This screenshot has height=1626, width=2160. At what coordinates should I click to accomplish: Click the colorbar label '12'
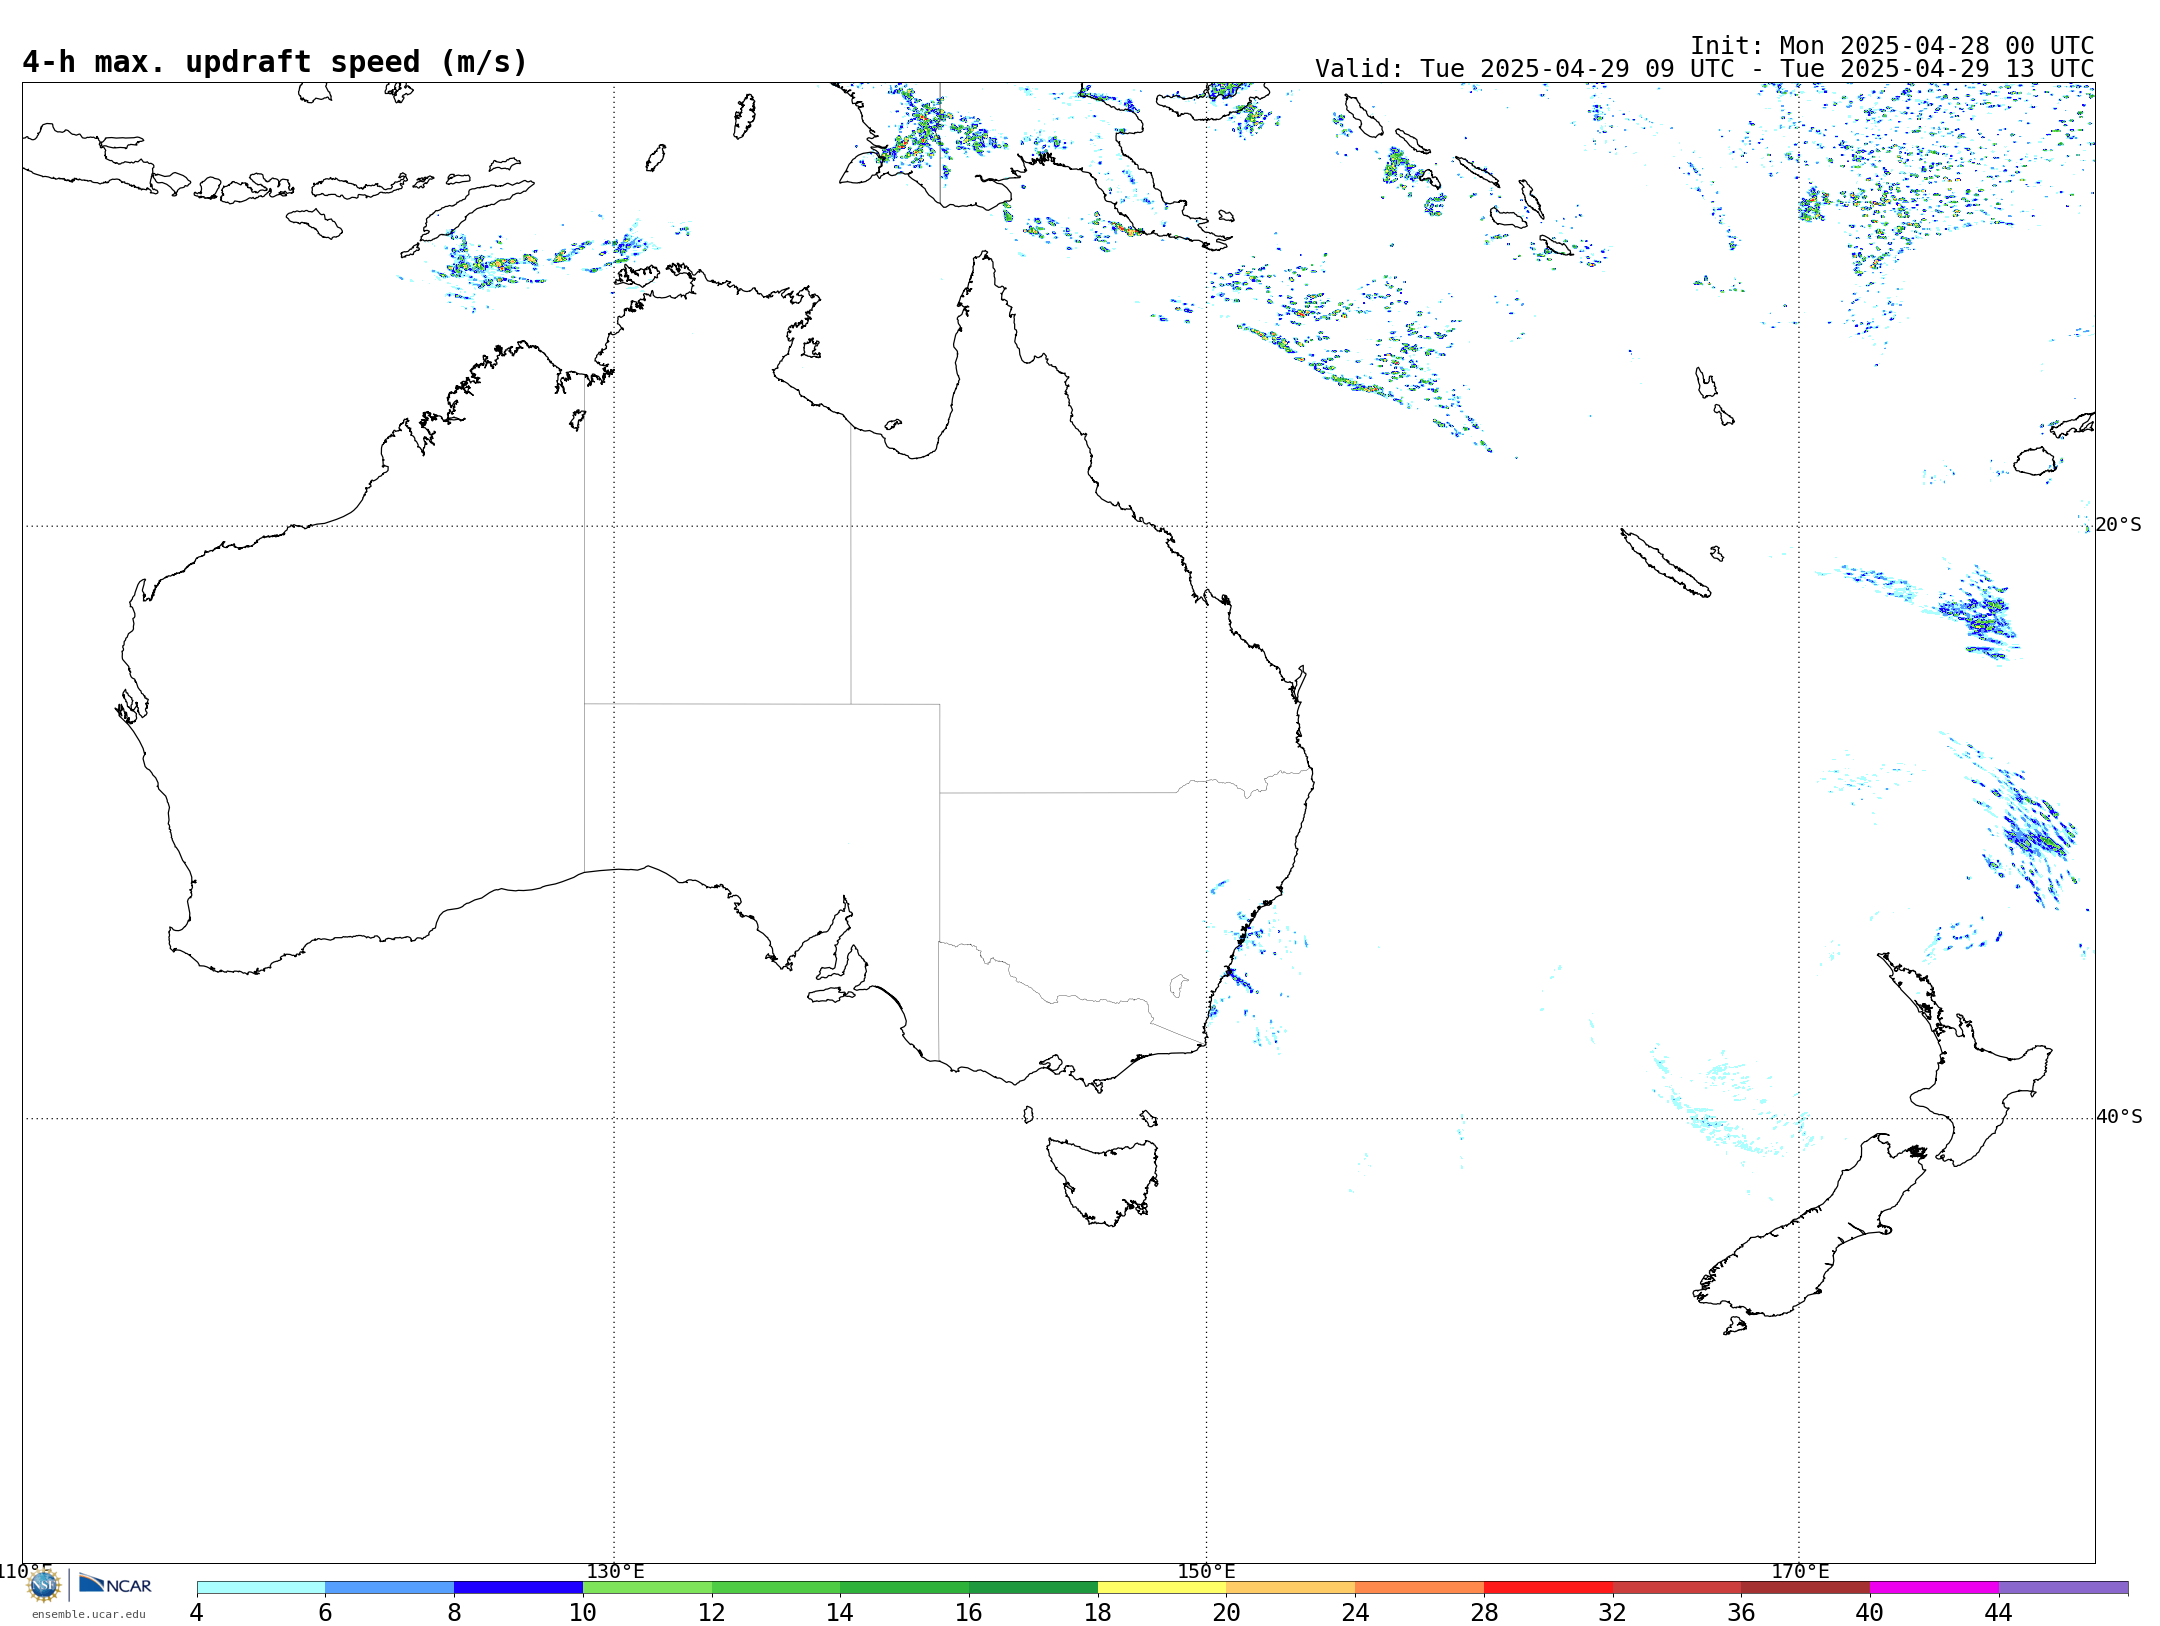click(712, 1612)
